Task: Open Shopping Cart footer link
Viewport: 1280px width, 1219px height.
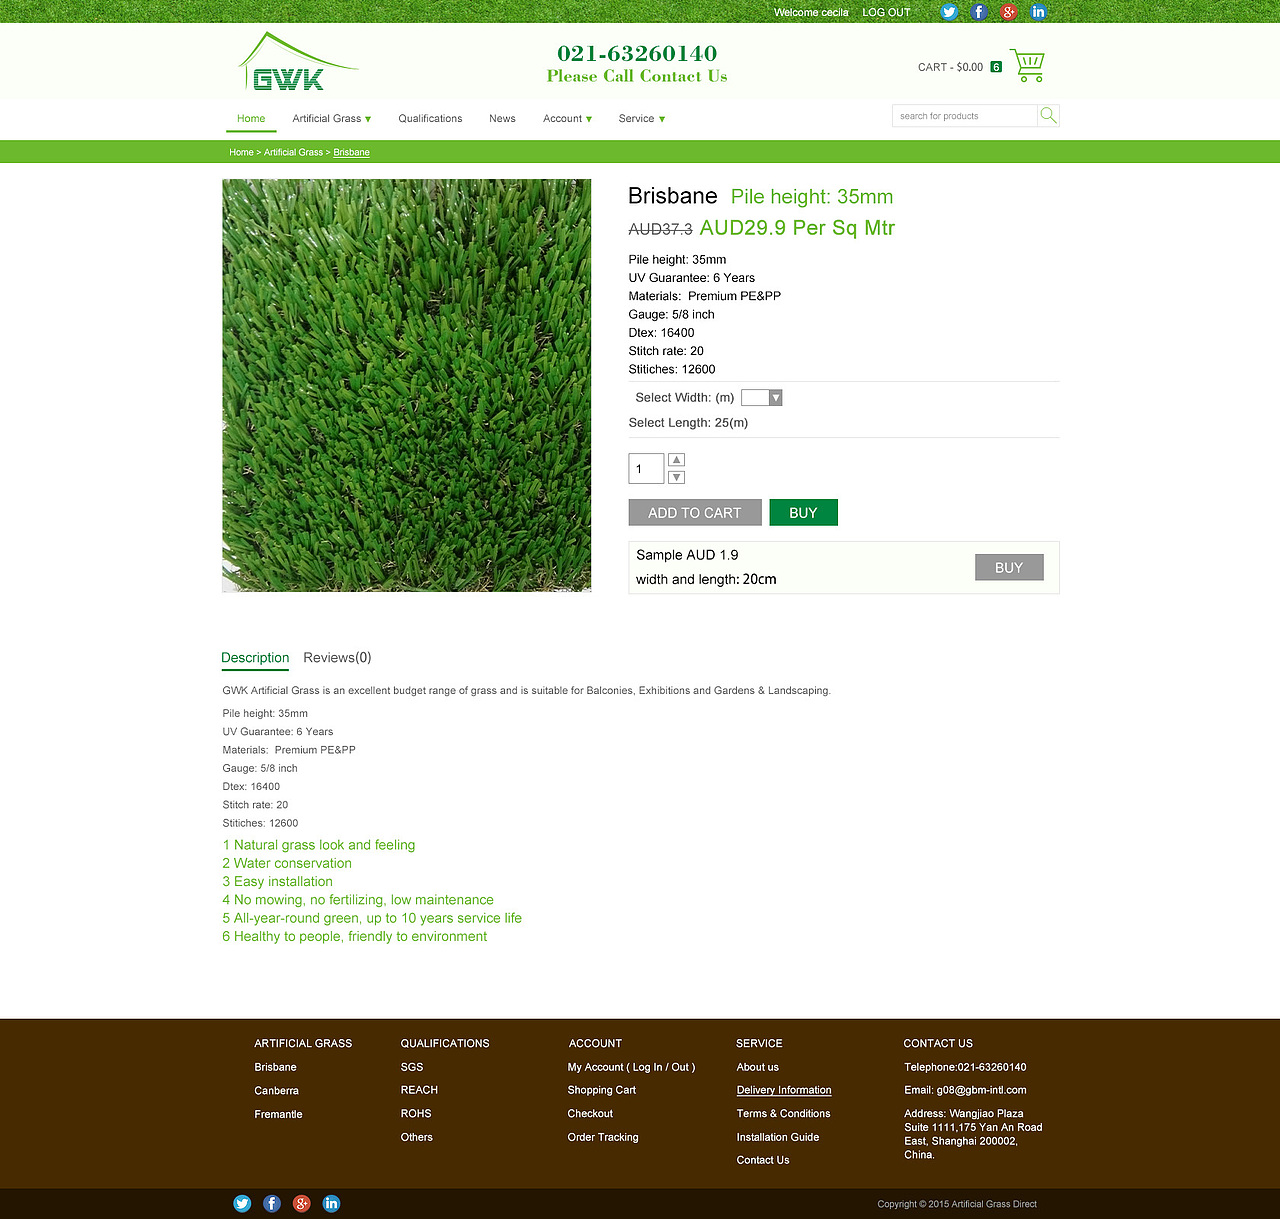Action: 602,1090
